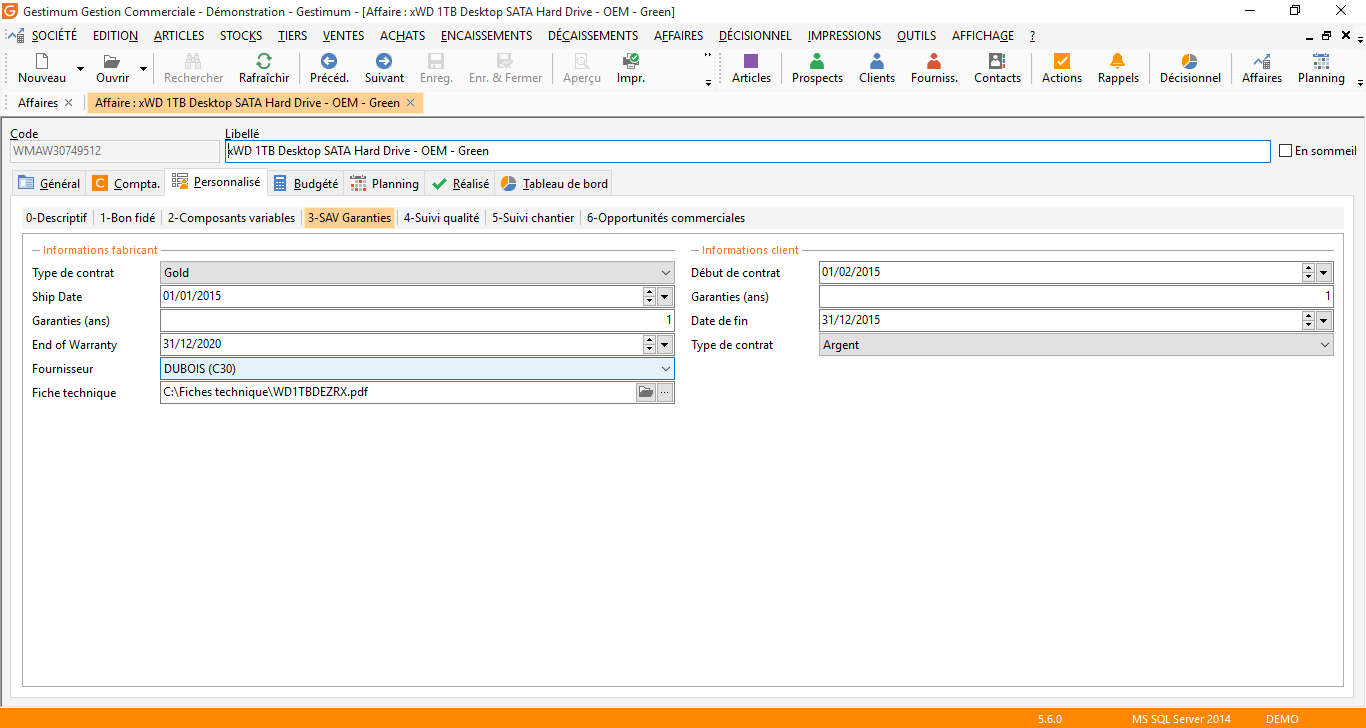Switch to the Compta. tab
1366x728 pixels.
126,183
